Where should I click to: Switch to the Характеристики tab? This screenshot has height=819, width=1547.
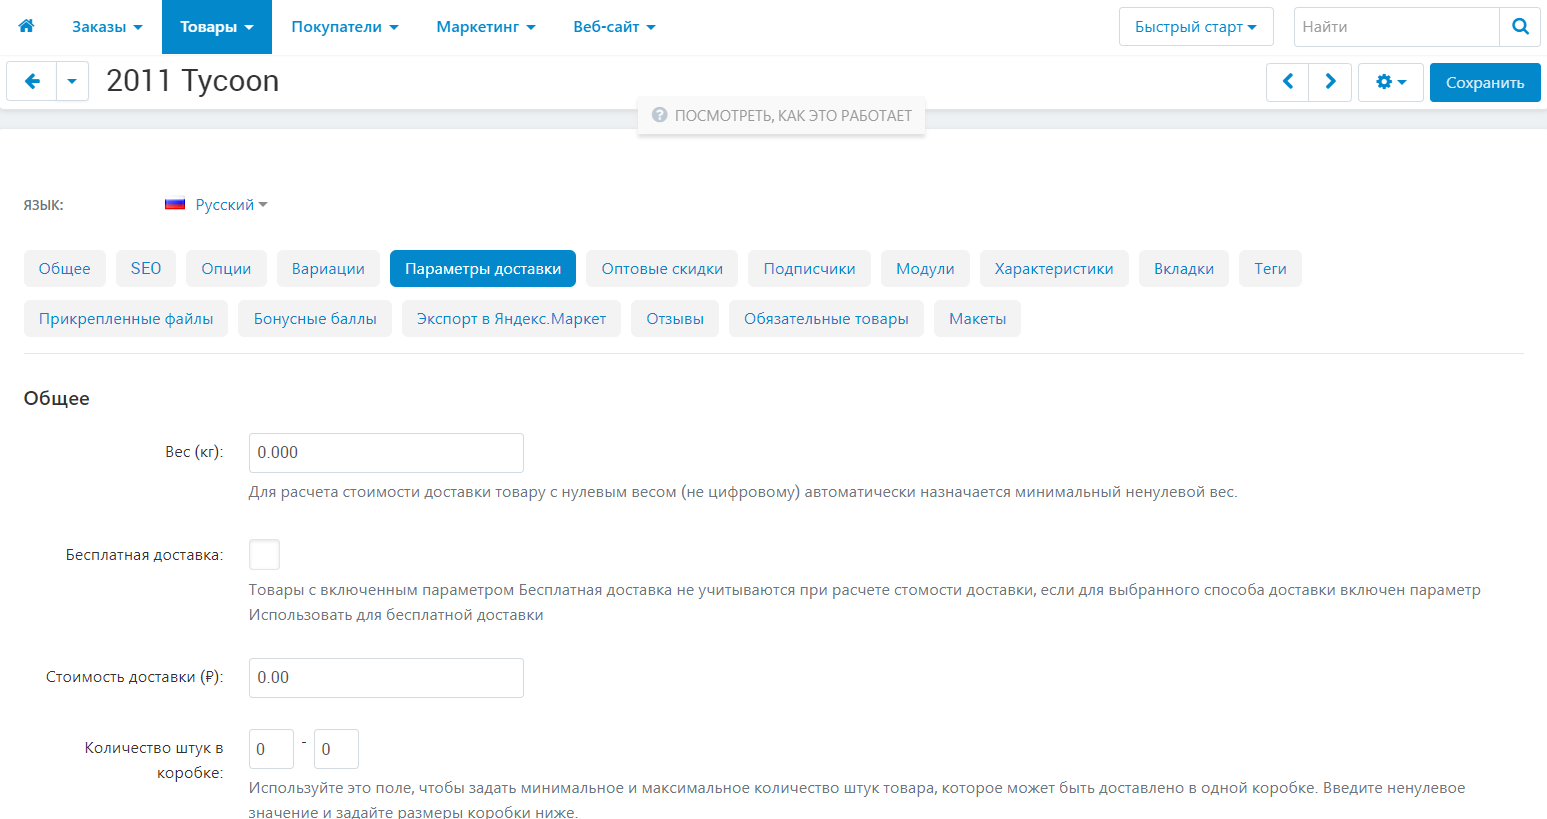pyautogui.click(x=1053, y=268)
